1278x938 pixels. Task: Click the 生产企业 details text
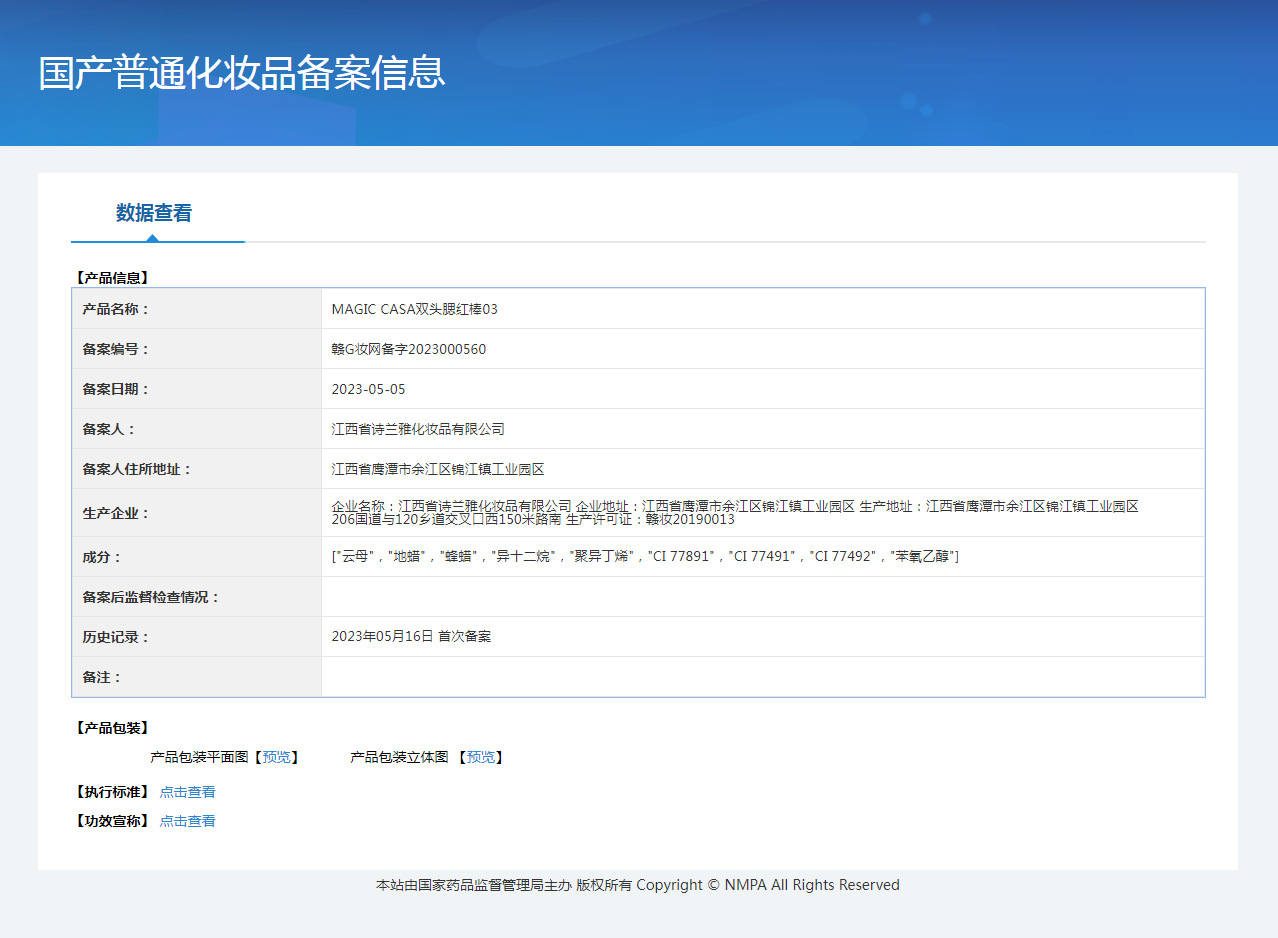[x=734, y=512]
